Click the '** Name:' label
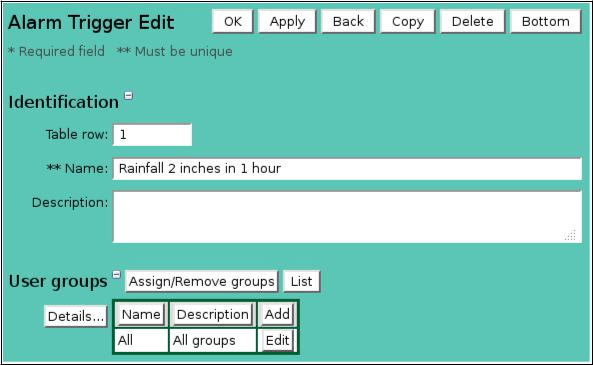The height and width of the screenshot is (365, 593). point(77,168)
